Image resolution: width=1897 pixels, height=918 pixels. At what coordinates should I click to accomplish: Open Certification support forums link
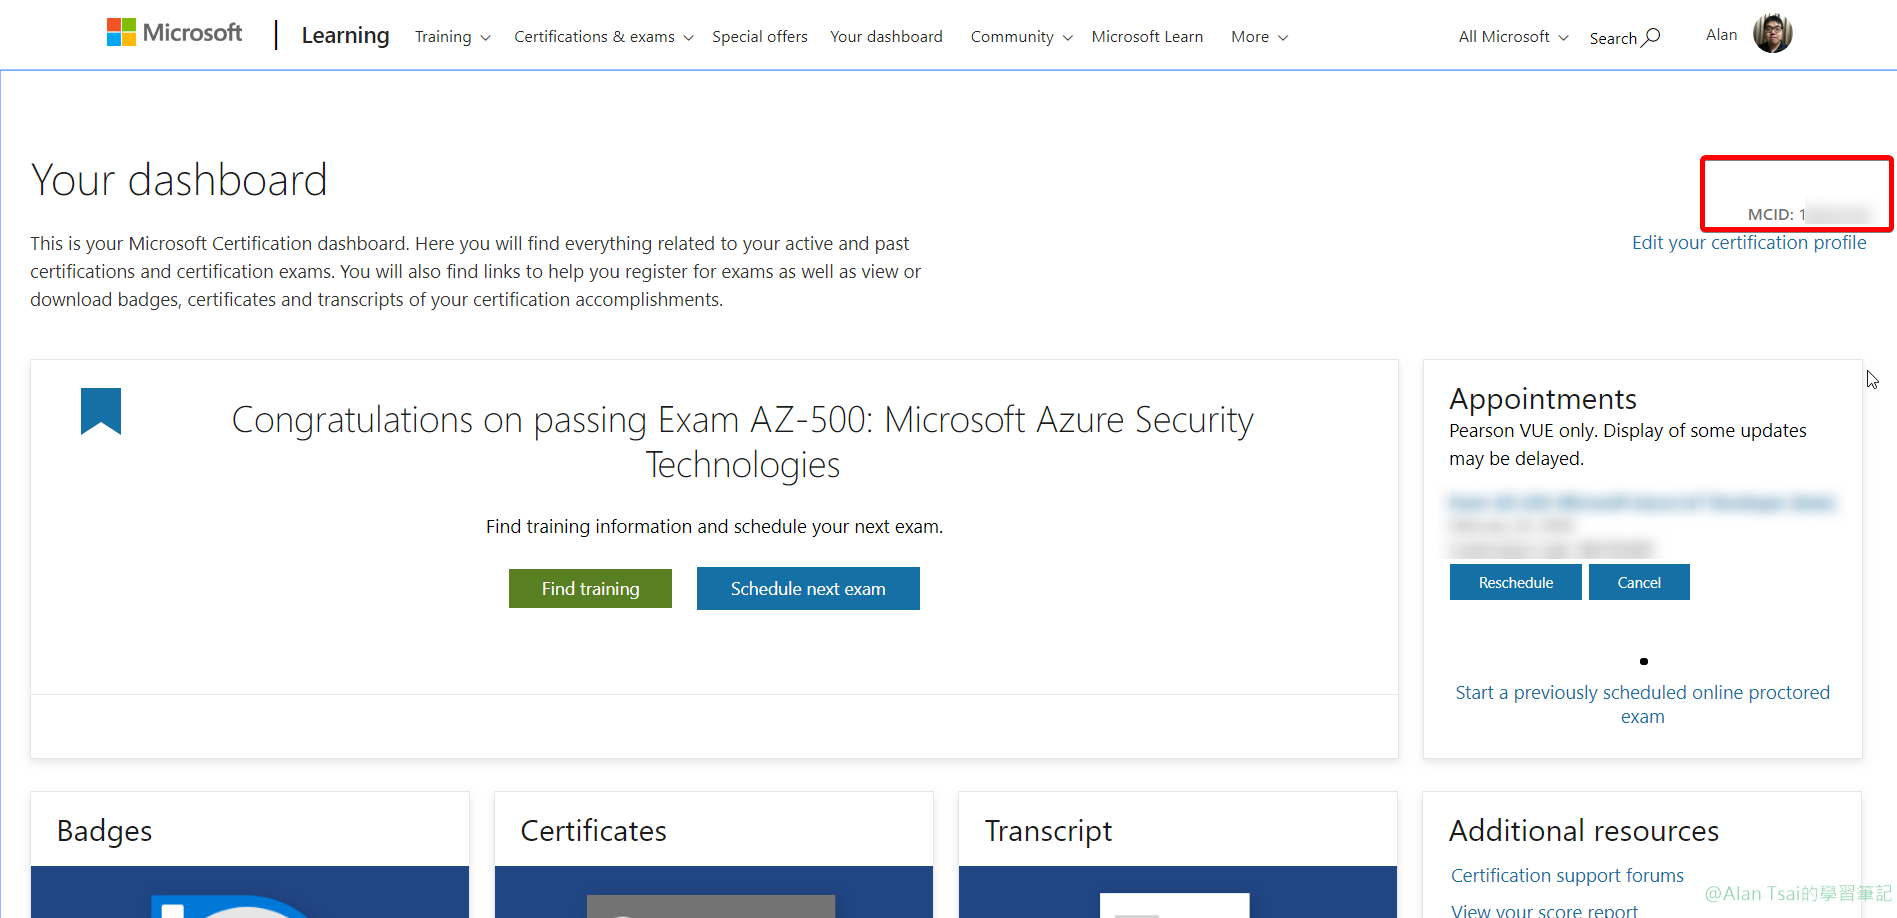1567,876
